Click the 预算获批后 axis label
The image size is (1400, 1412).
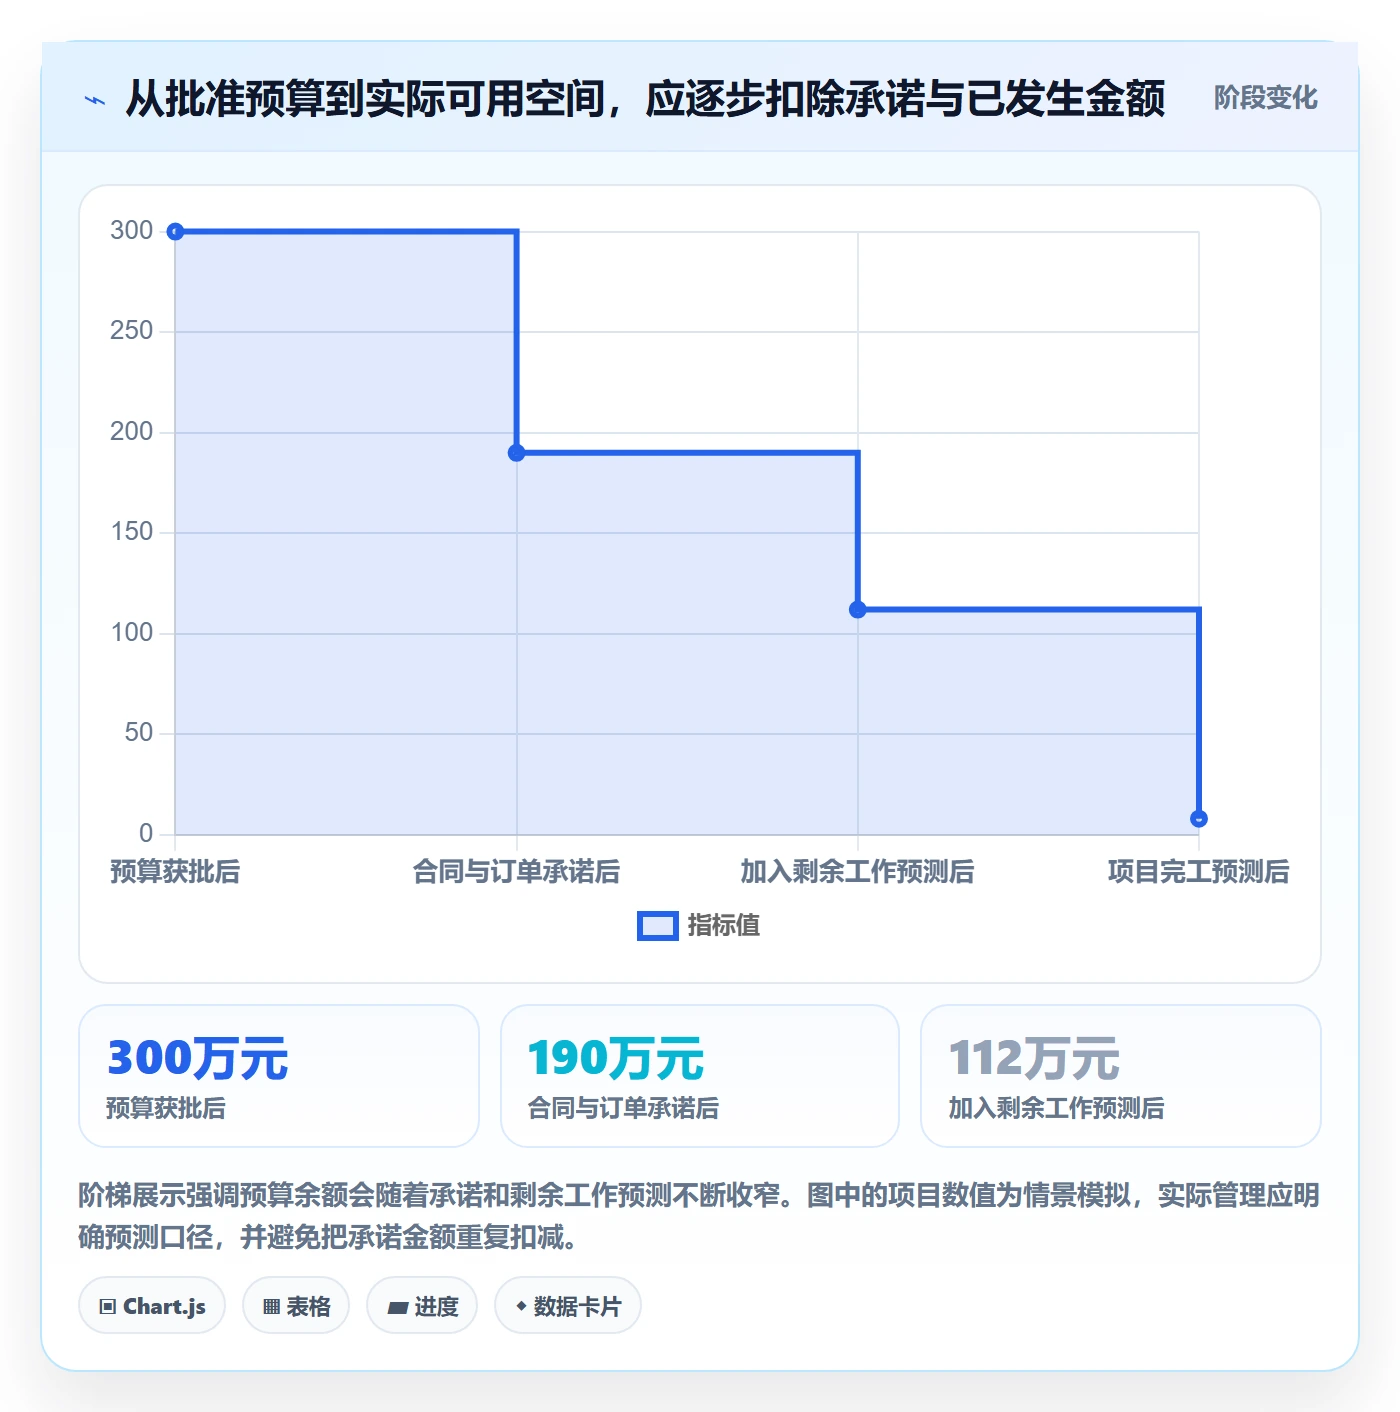(175, 872)
